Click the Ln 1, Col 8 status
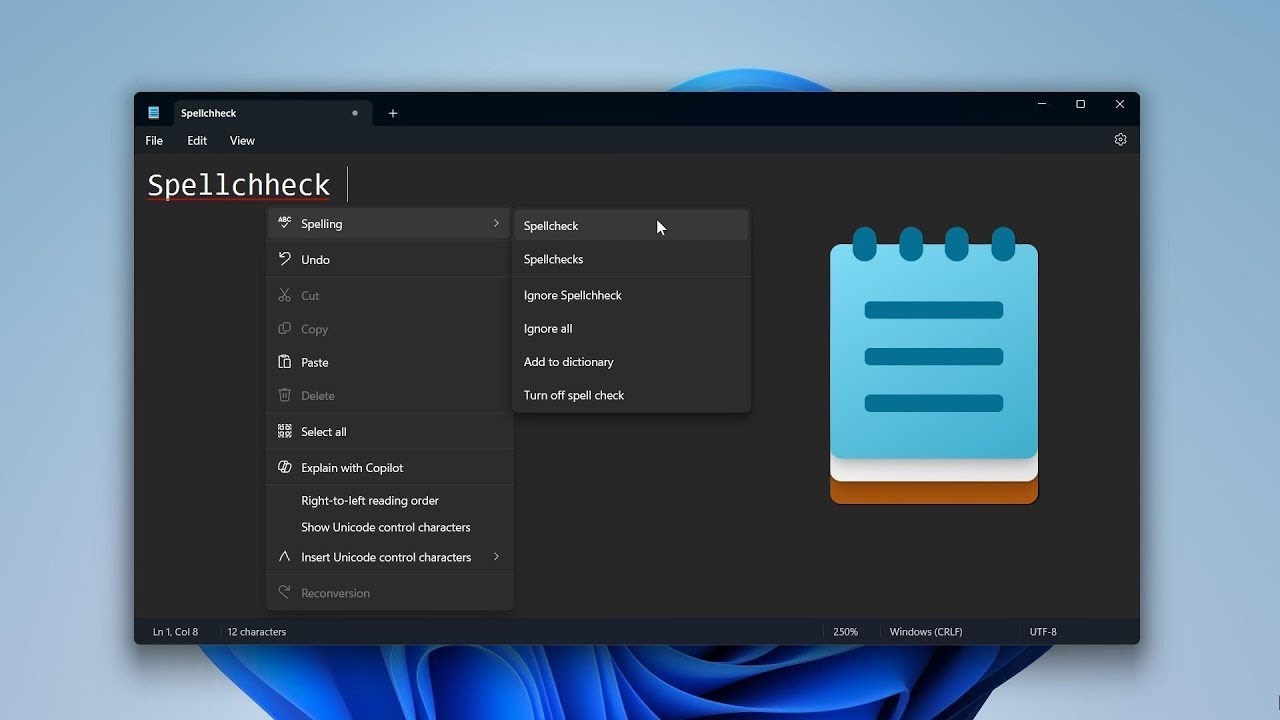The width and height of the screenshot is (1280, 720). coord(175,632)
